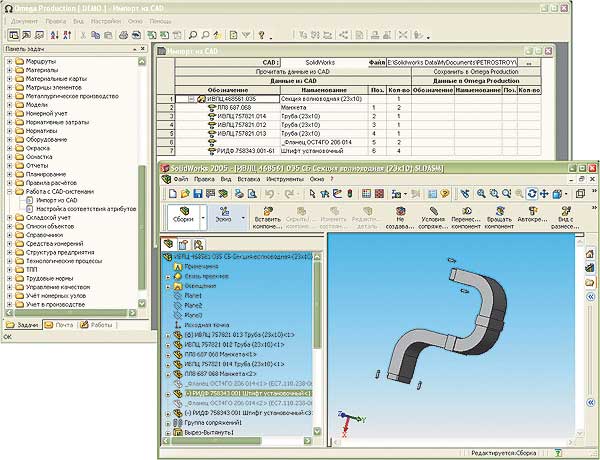Open the Инструменты menu in SolidWorks
The height and width of the screenshot is (460, 600).
285,179
